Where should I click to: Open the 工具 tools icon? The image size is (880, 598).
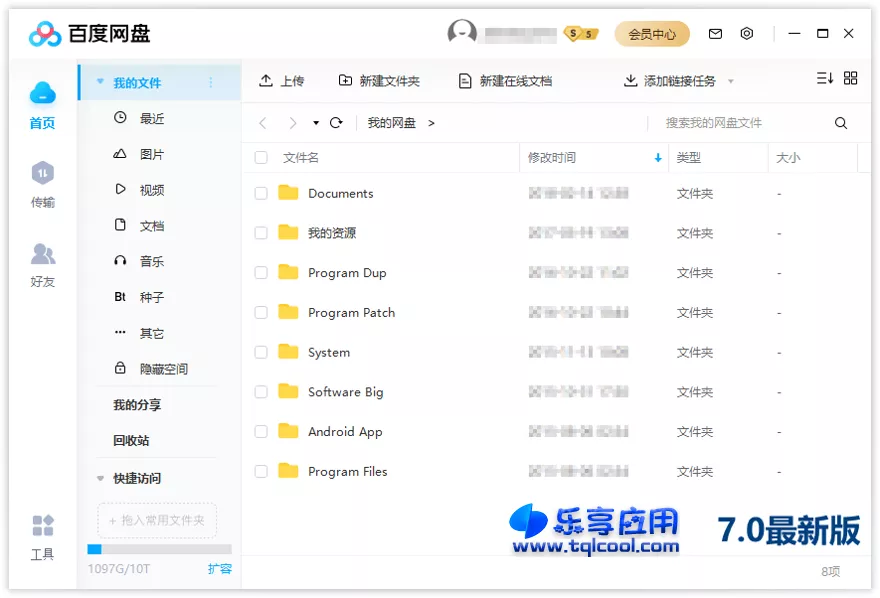coord(43,526)
